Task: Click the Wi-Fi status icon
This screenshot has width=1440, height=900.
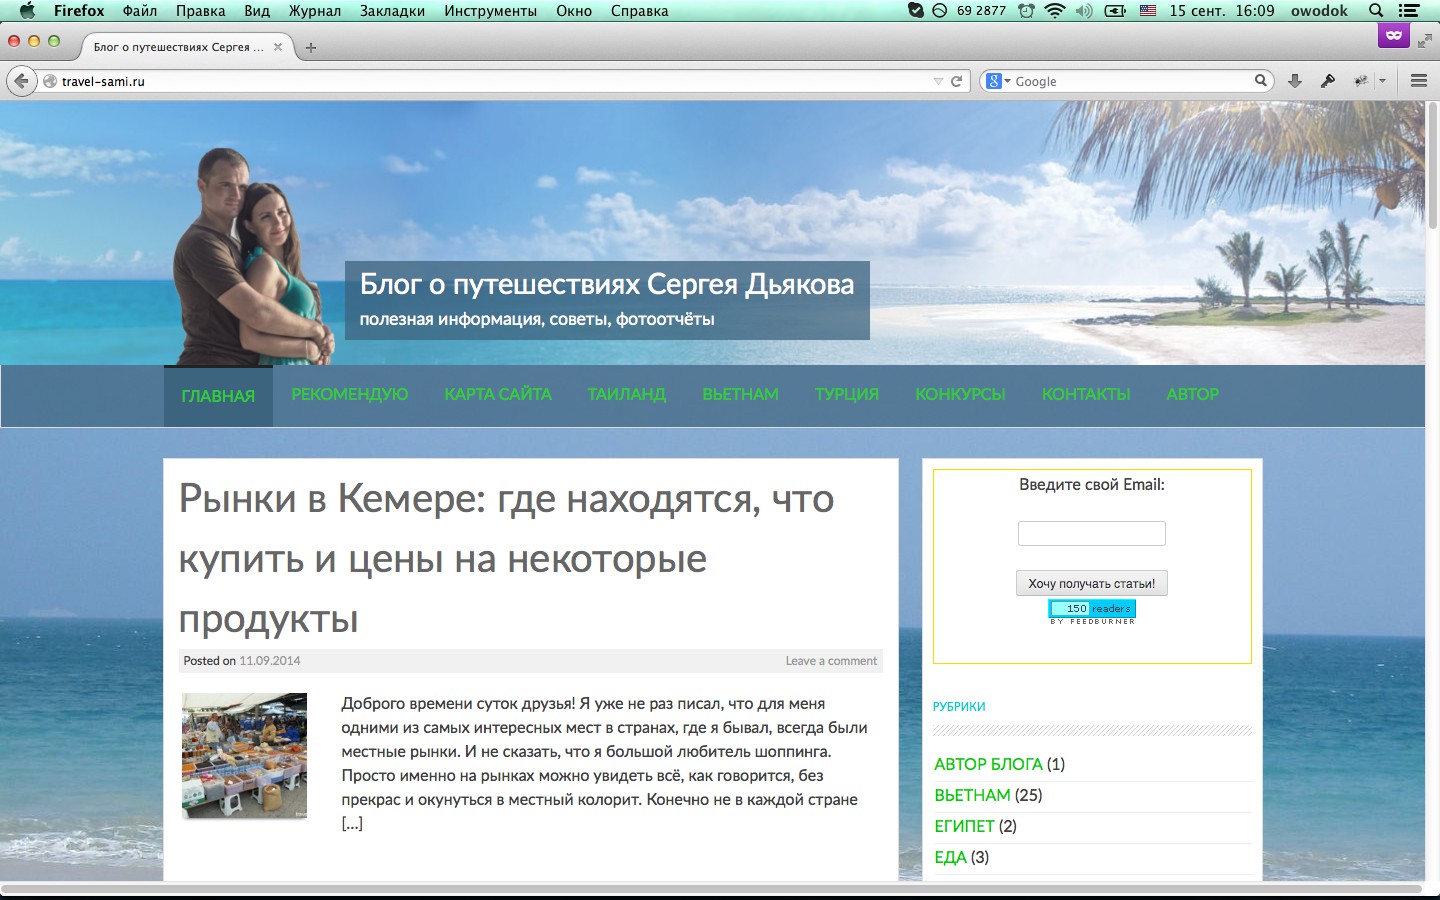Action: point(1054,11)
